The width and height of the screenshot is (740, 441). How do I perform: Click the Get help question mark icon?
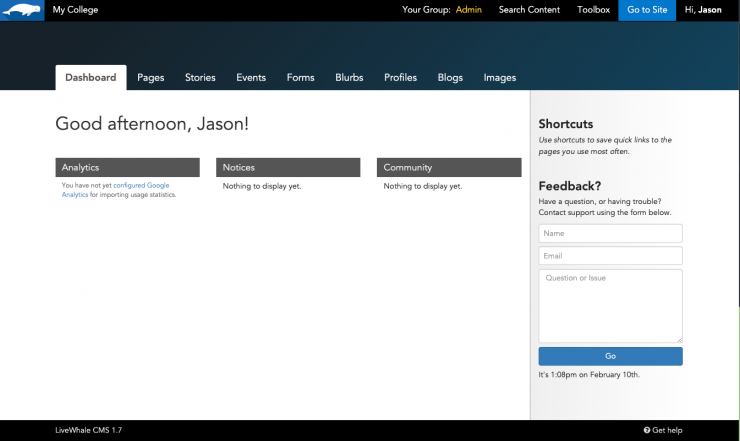tap(647, 430)
